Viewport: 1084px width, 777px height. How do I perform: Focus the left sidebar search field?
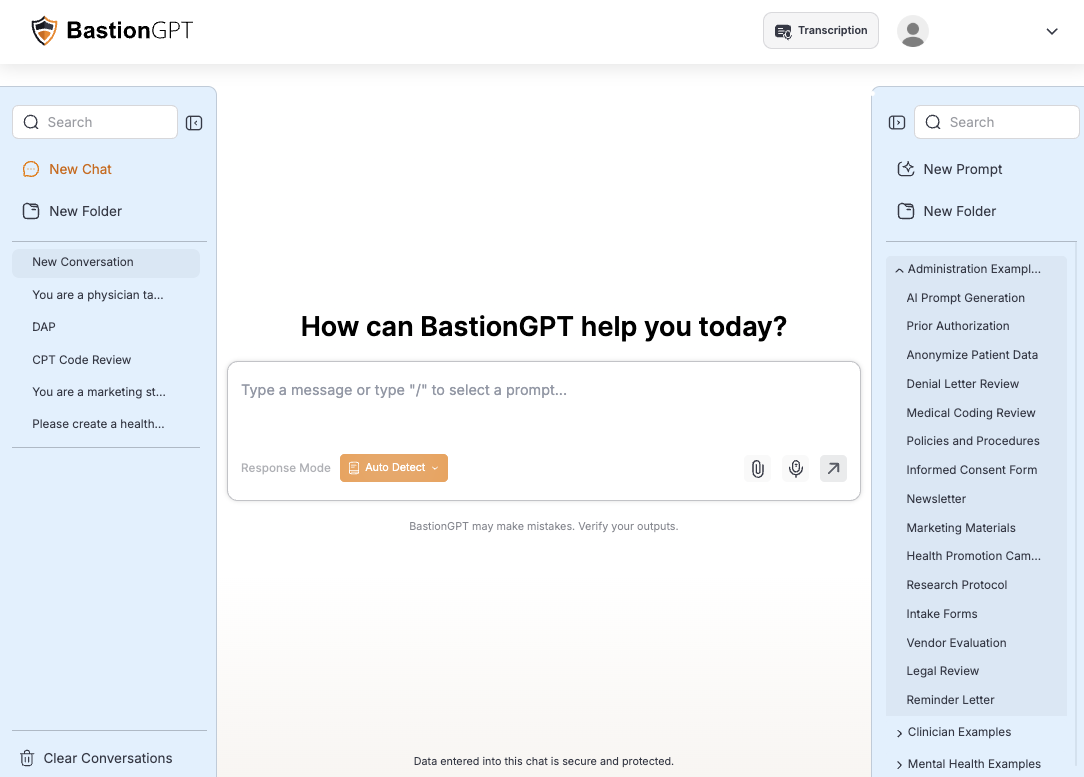click(95, 122)
